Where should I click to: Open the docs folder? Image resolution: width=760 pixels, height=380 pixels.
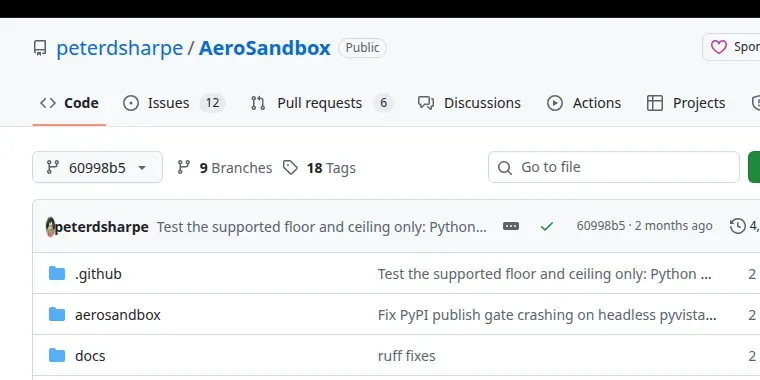tap(90, 356)
